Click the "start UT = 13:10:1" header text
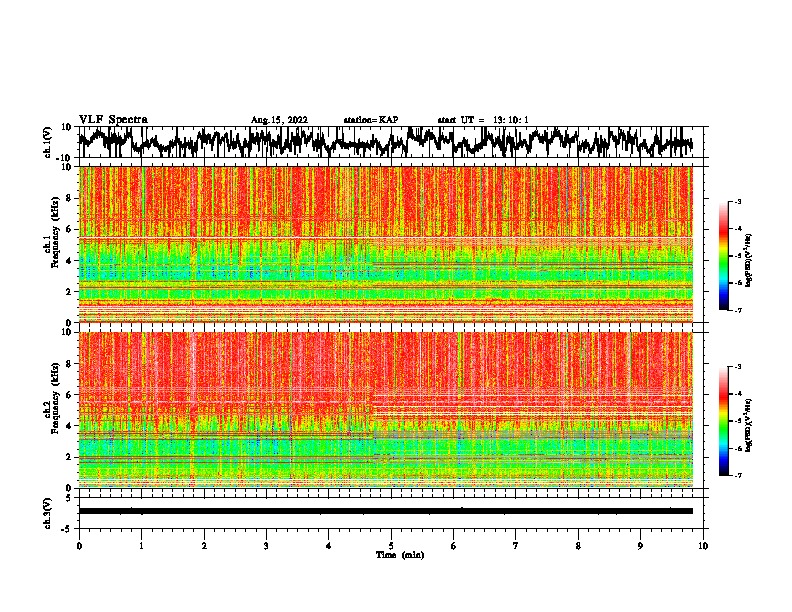Viewport: 792px width, 612px height. (483, 120)
